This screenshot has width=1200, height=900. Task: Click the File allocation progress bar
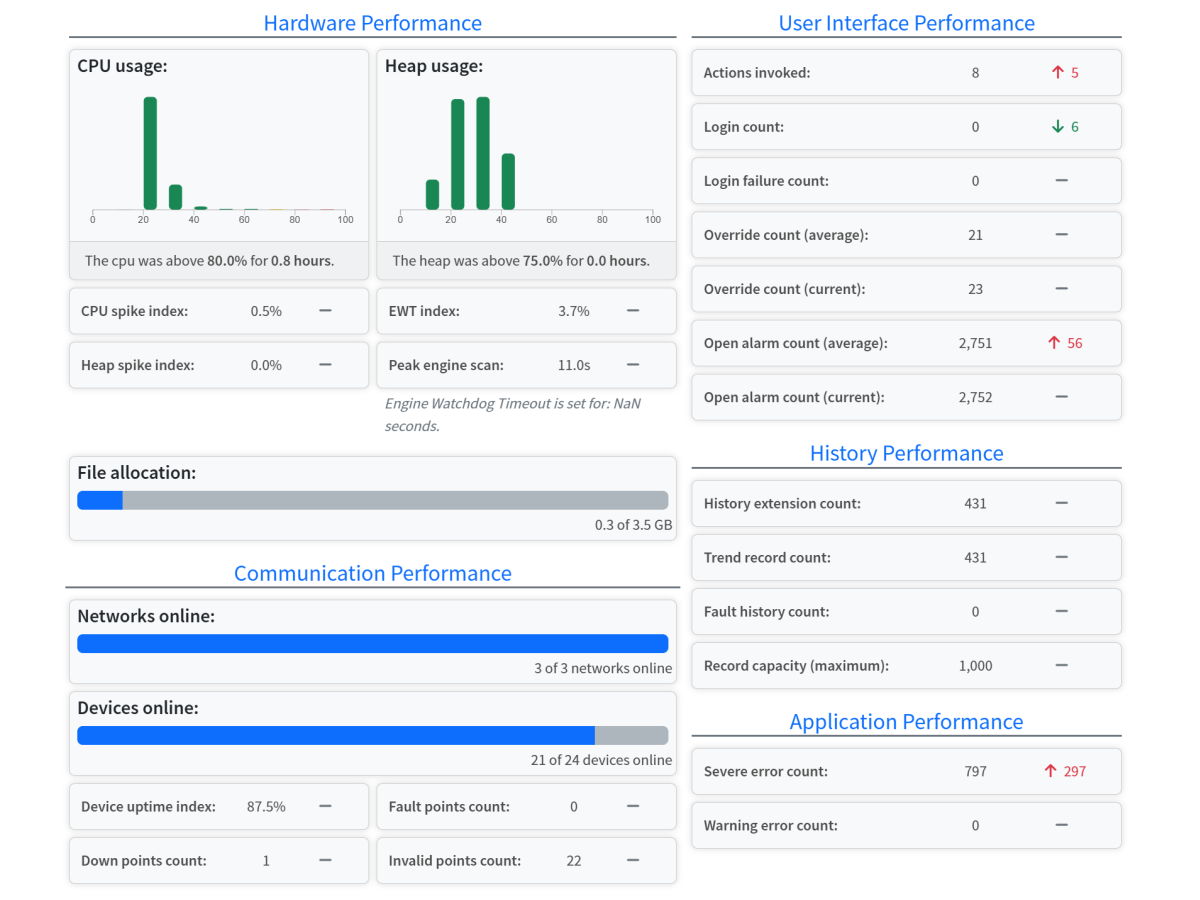[372, 501]
